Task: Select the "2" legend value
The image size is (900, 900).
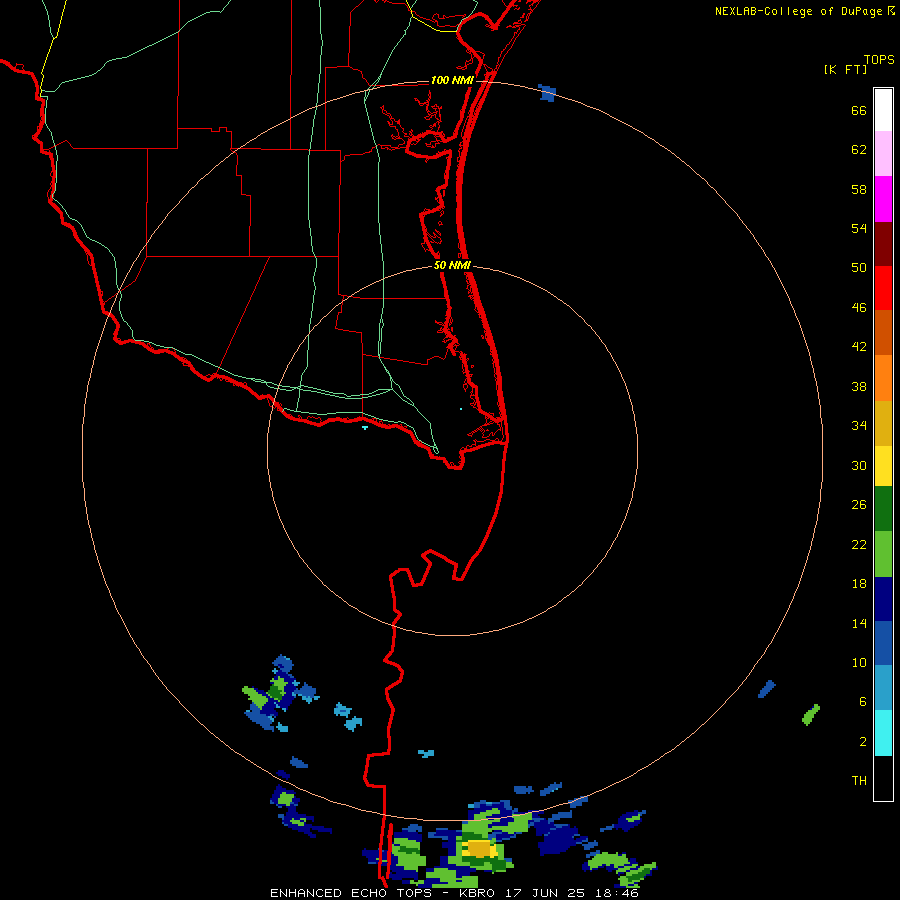Action: tap(862, 742)
